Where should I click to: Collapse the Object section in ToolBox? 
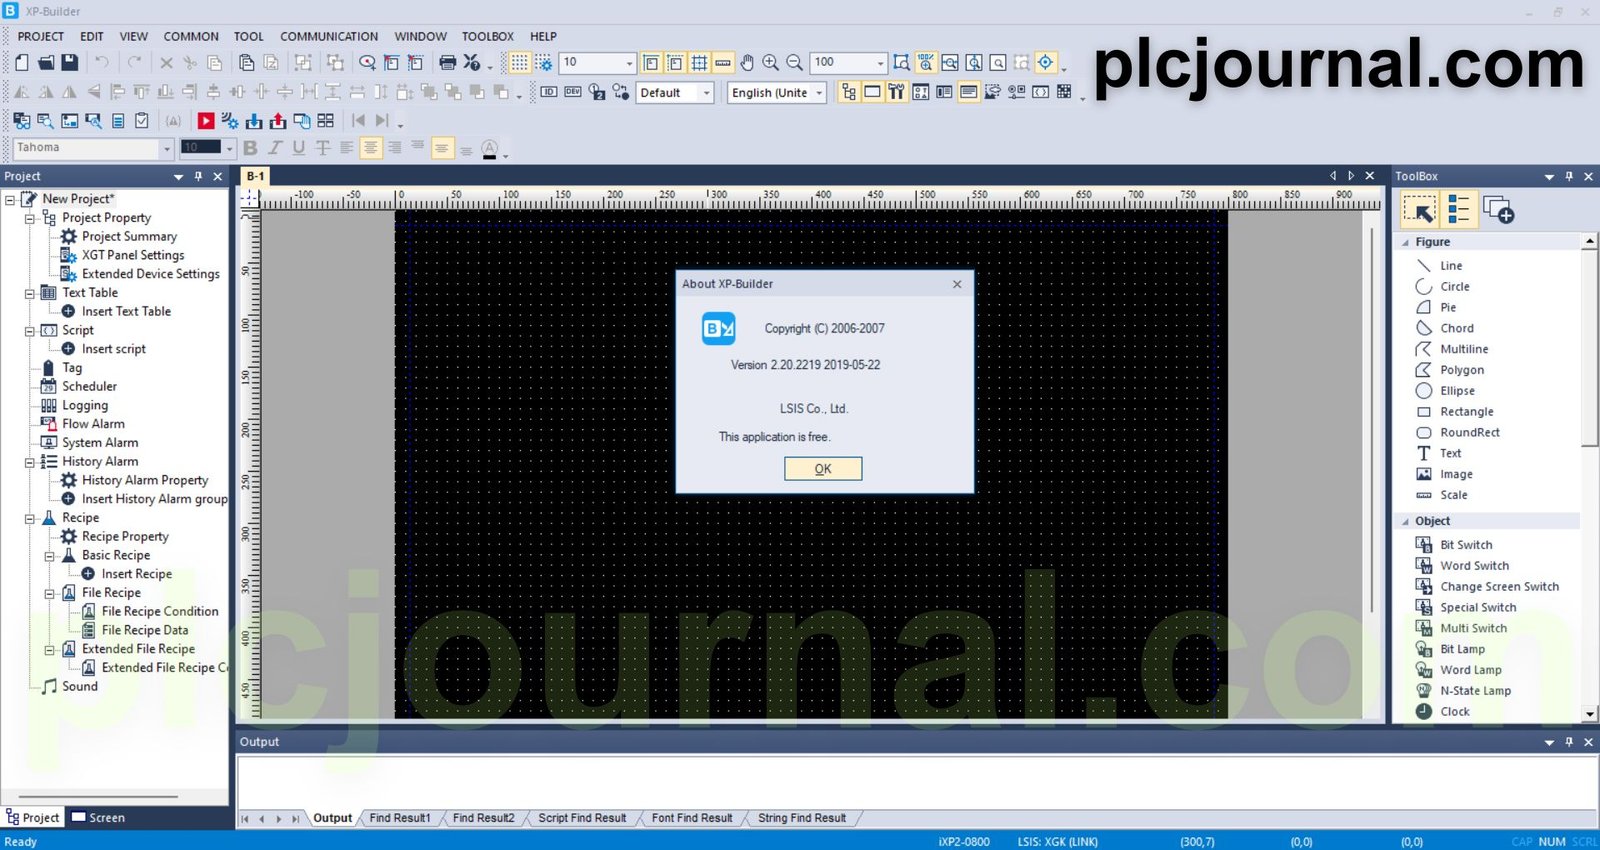click(1405, 521)
